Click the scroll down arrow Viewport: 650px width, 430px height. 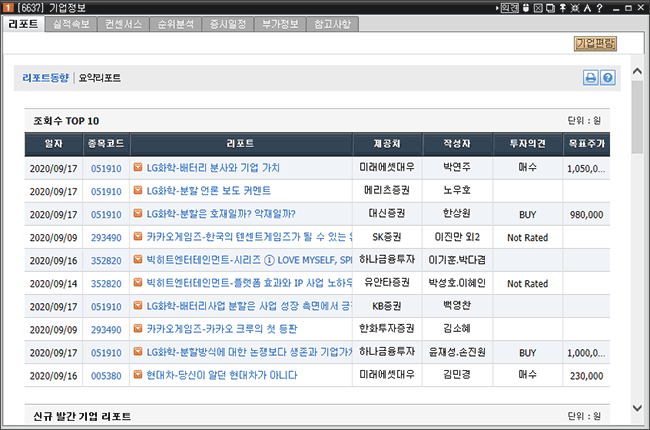click(638, 408)
